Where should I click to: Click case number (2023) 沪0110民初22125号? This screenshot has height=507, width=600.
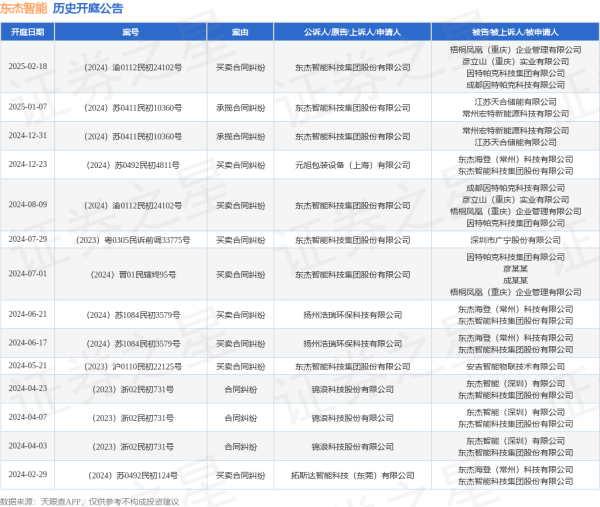(133, 367)
